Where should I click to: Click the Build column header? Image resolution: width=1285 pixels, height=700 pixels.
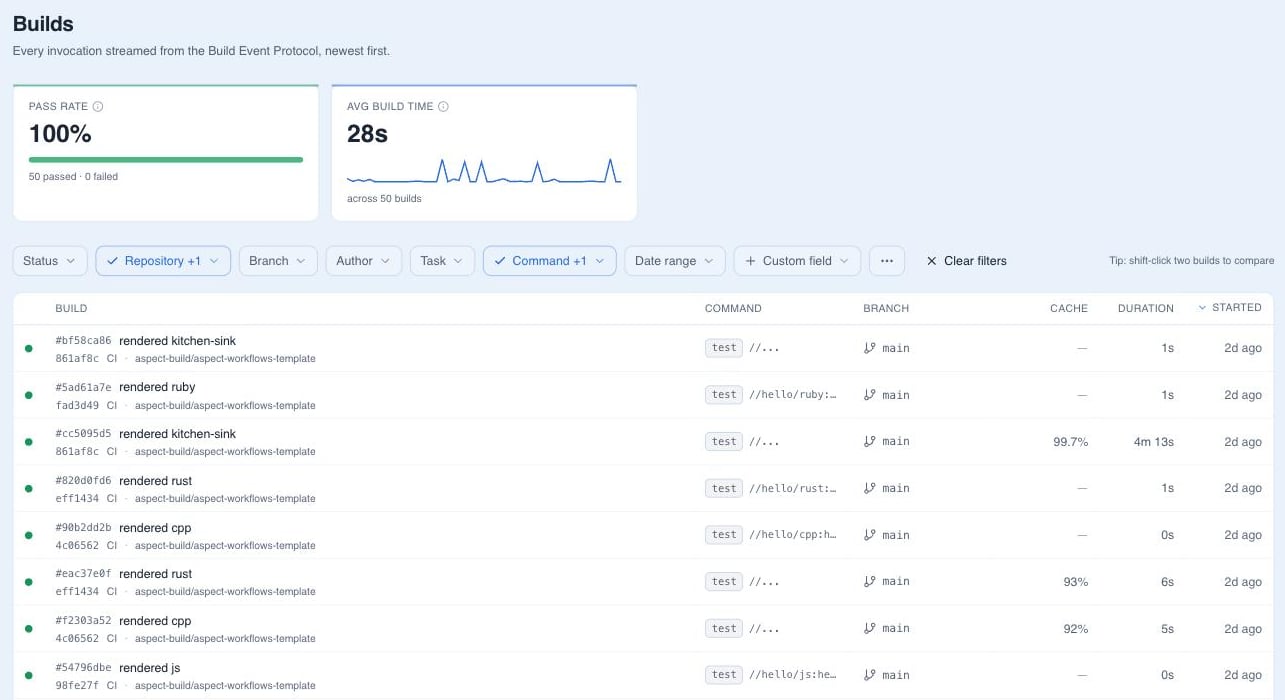[x=71, y=308]
